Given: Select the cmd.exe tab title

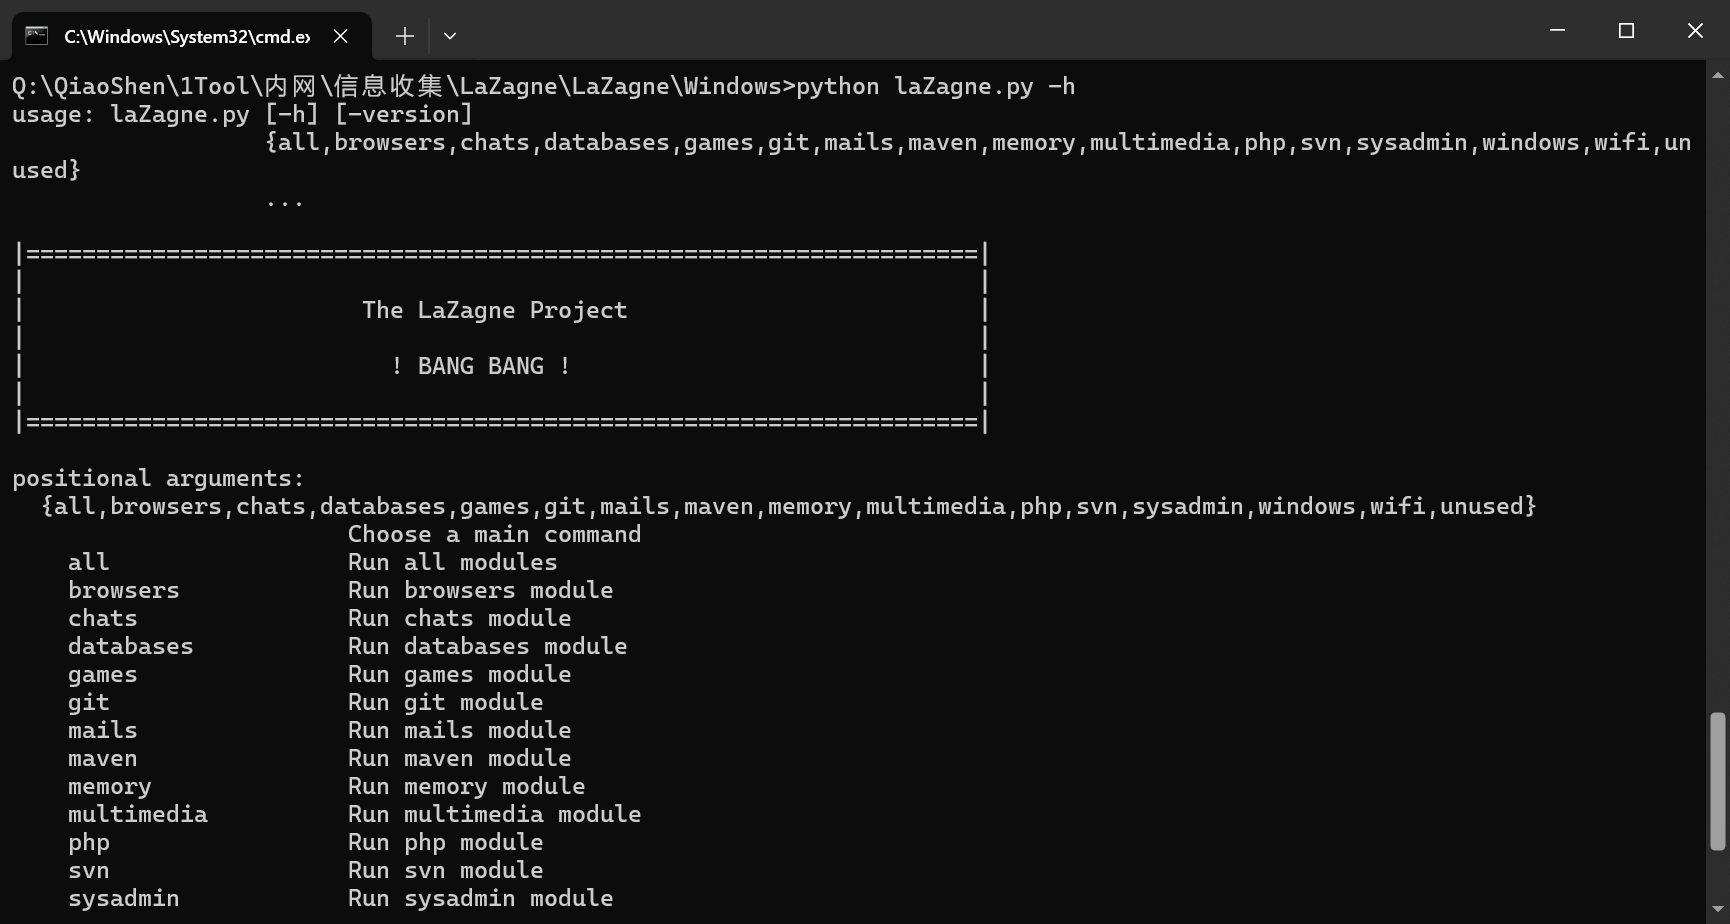Looking at the screenshot, I should (186, 37).
